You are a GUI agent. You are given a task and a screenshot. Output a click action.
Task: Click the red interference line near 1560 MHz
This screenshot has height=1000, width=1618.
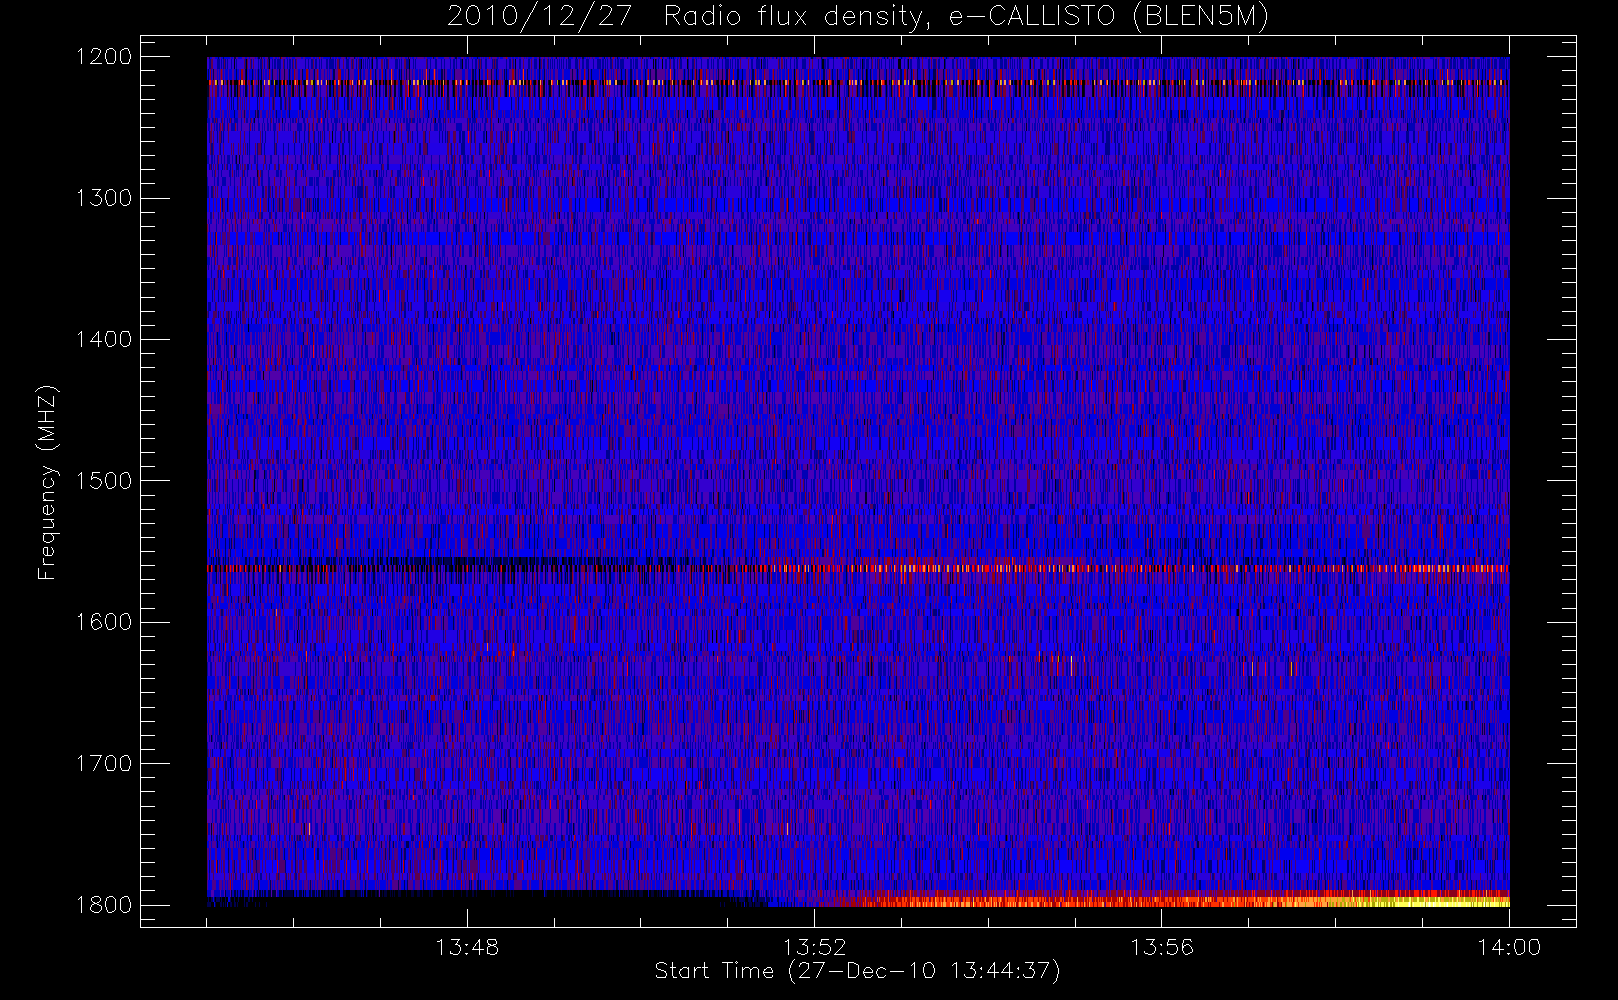click(858, 568)
